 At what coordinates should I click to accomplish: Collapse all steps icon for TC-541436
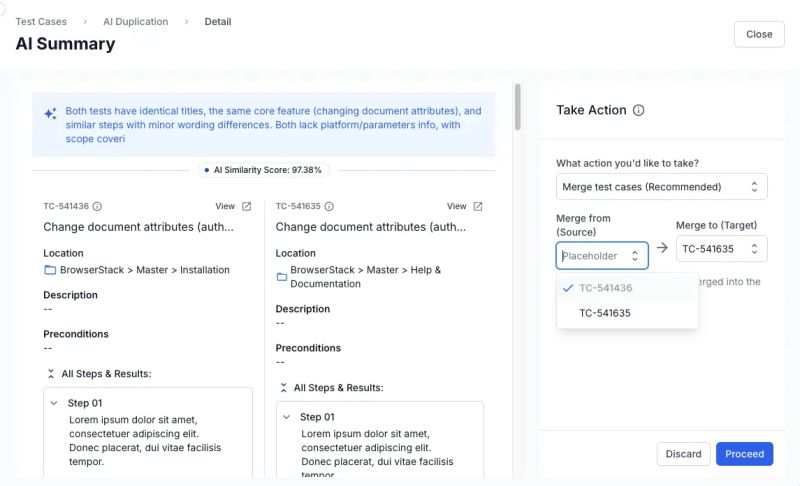tap(51, 374)
